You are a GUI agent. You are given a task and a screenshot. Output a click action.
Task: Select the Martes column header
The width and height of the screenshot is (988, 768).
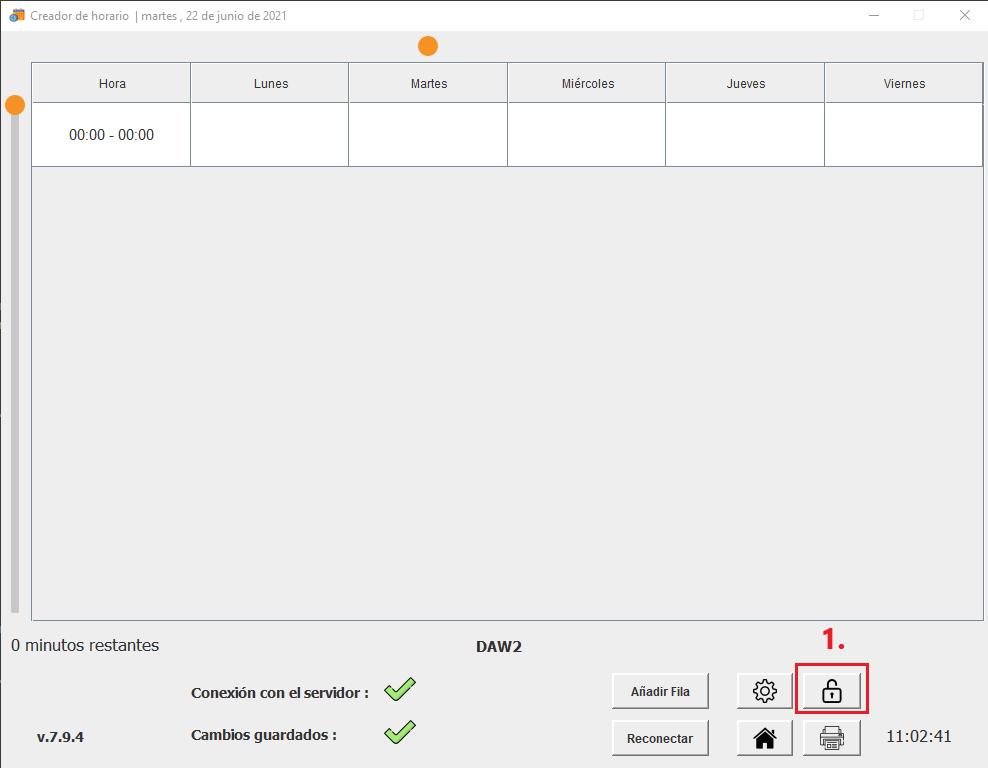click(x=428, y=84)
